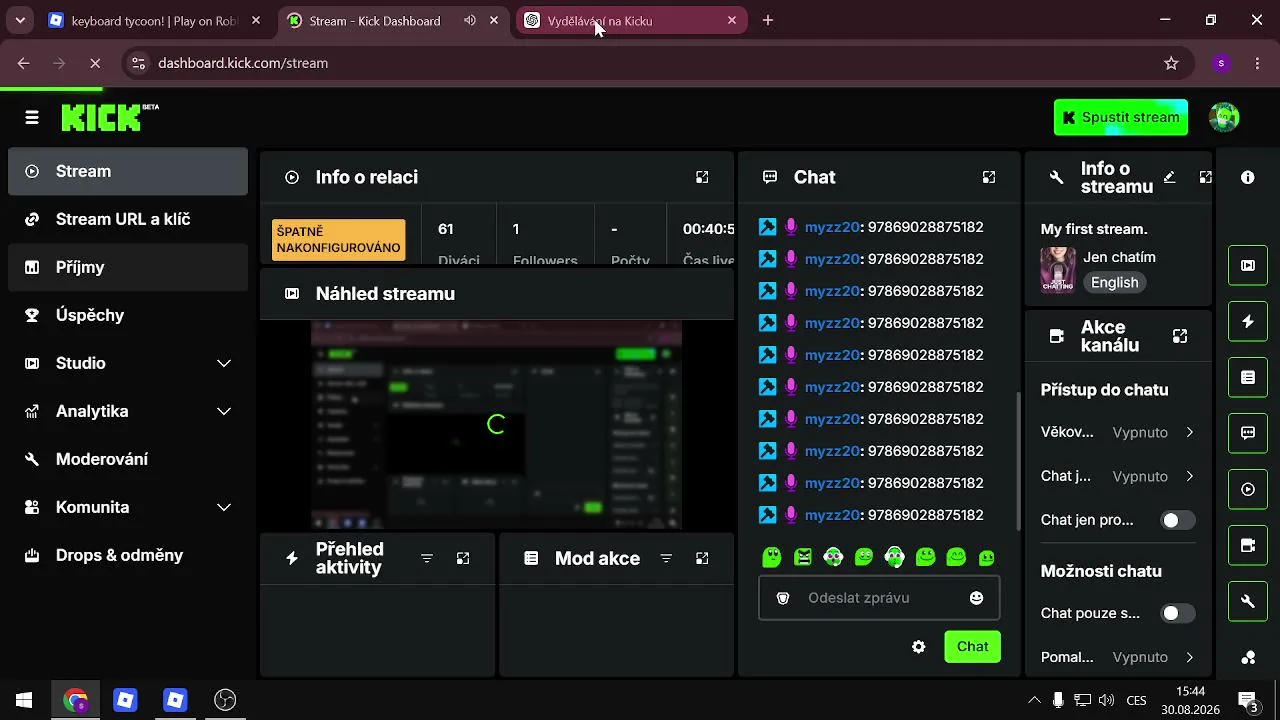The width and height of the screenshot is (1280, 720).
Task: Open Moderování in the sidebar
Action: (128, 459)
